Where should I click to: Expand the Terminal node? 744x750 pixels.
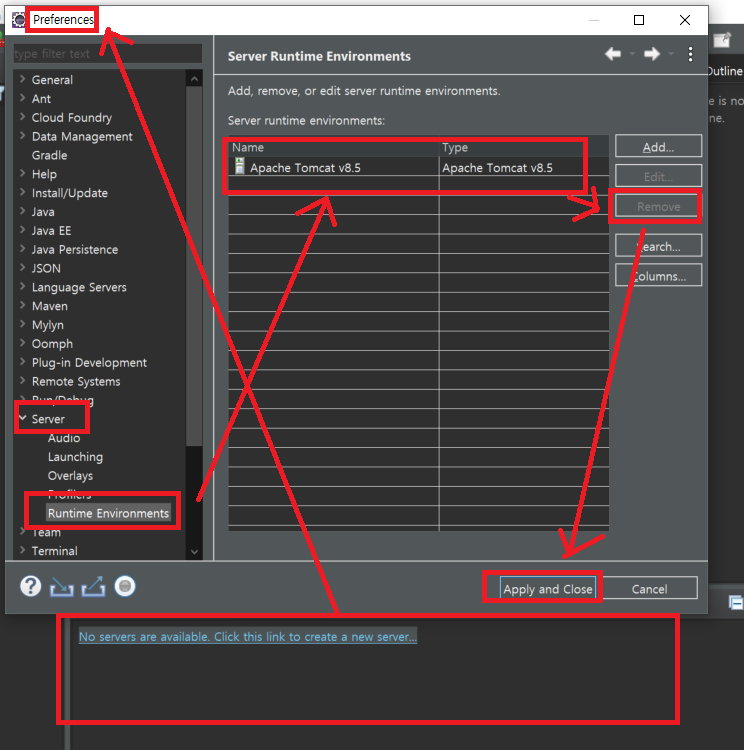click(22, 550)
